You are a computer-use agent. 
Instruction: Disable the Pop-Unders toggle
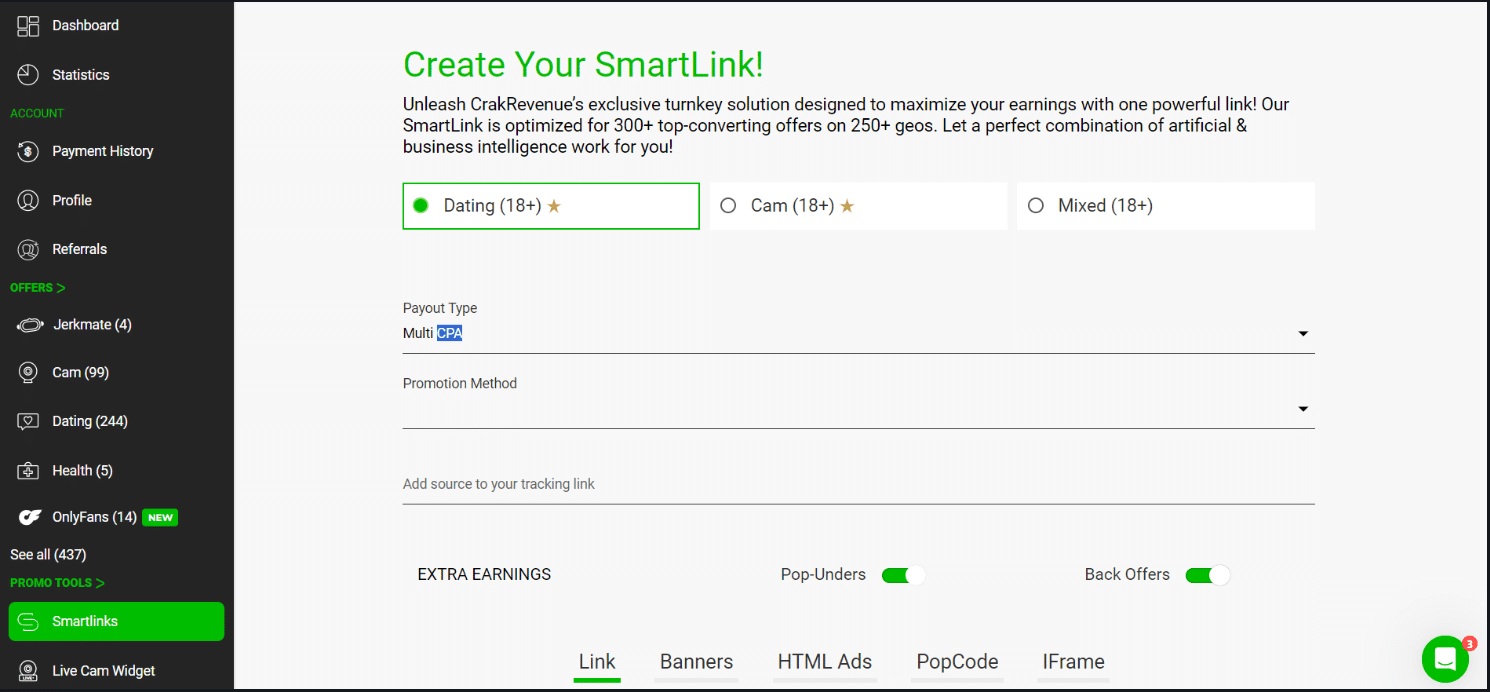(903, 575)
